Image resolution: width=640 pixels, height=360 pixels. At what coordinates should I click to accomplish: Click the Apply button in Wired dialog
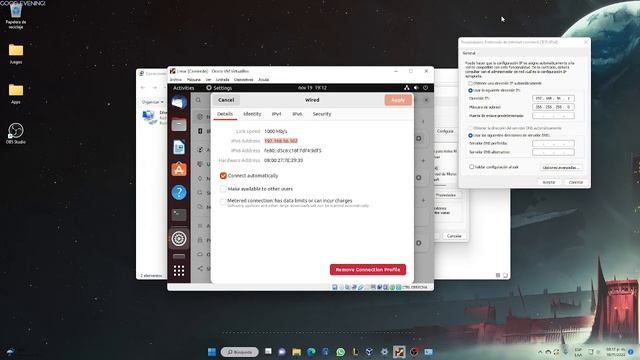coord(398,100)
